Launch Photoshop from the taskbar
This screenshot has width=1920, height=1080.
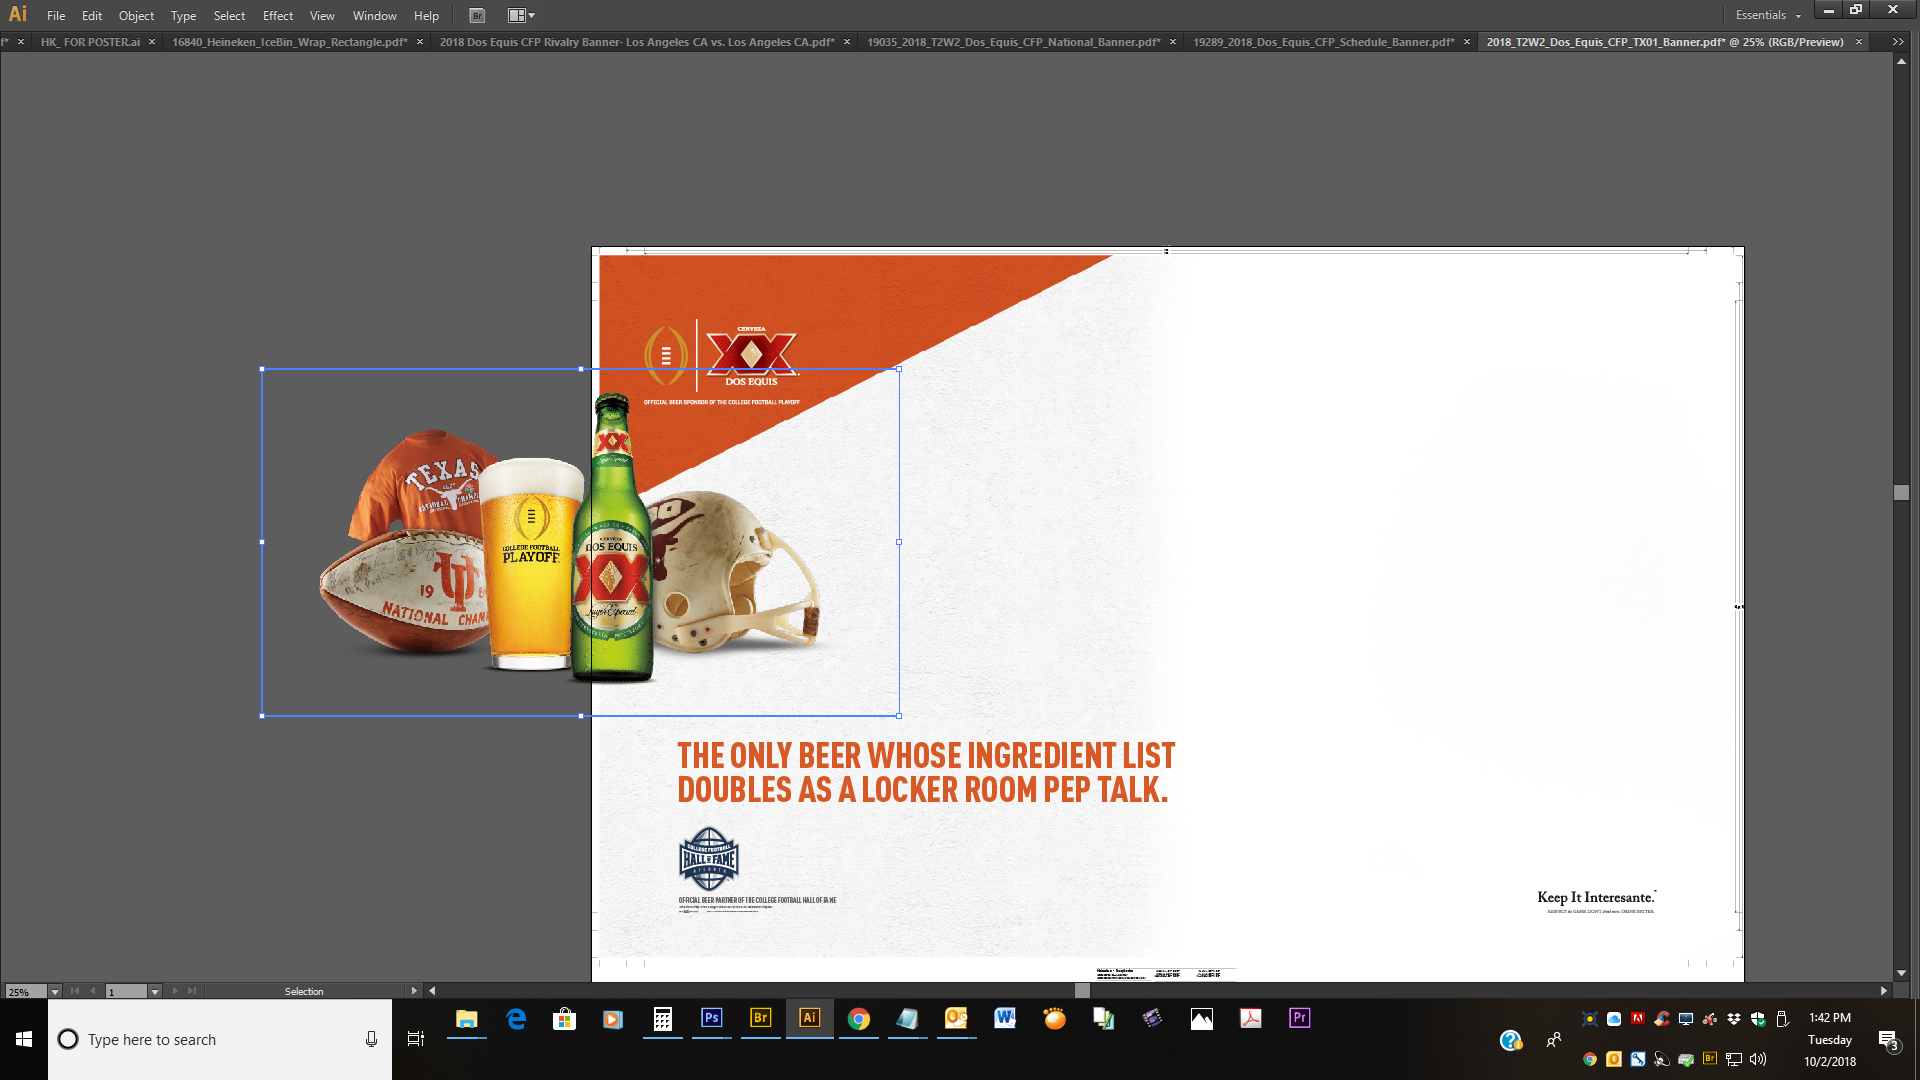tap(710, 1019)
